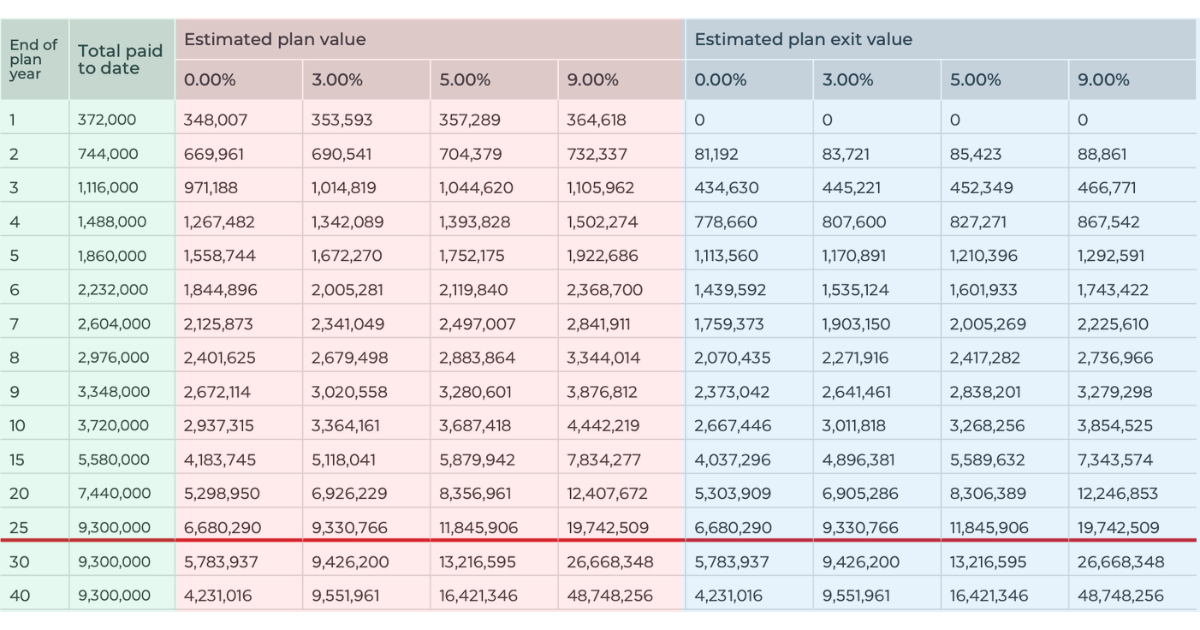Select the 2,368,700 cell in year 6 row
This screenshot has height=630, width=1200.
602,290
